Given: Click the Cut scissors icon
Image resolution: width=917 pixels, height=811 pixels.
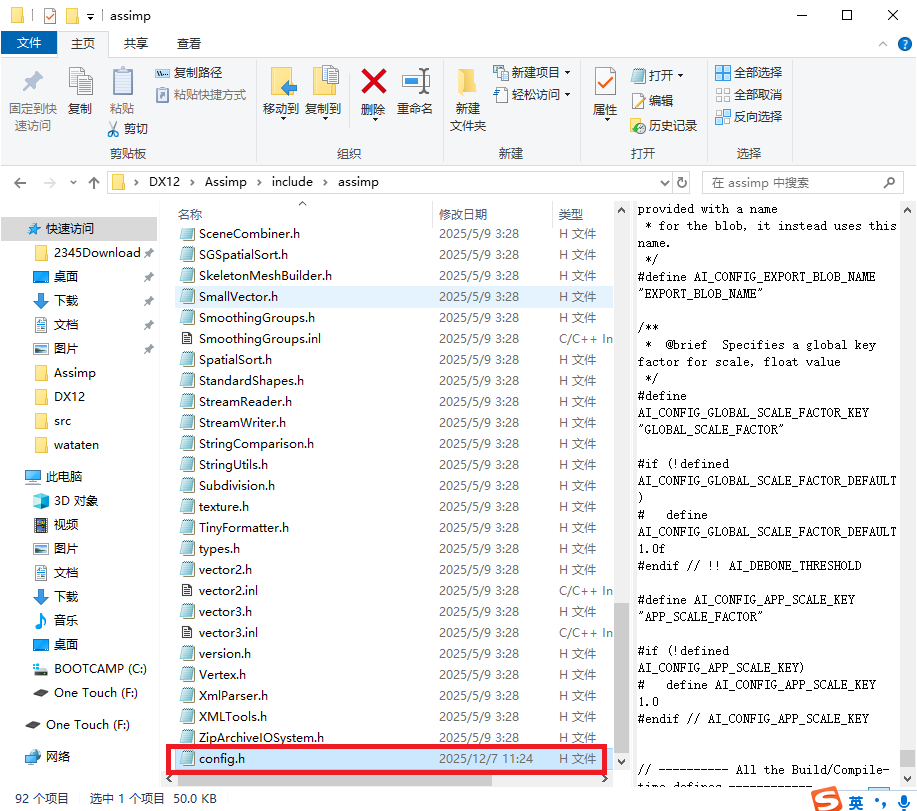Looking at the screenshot, I should pyautogui.click(x=113, y=129).
